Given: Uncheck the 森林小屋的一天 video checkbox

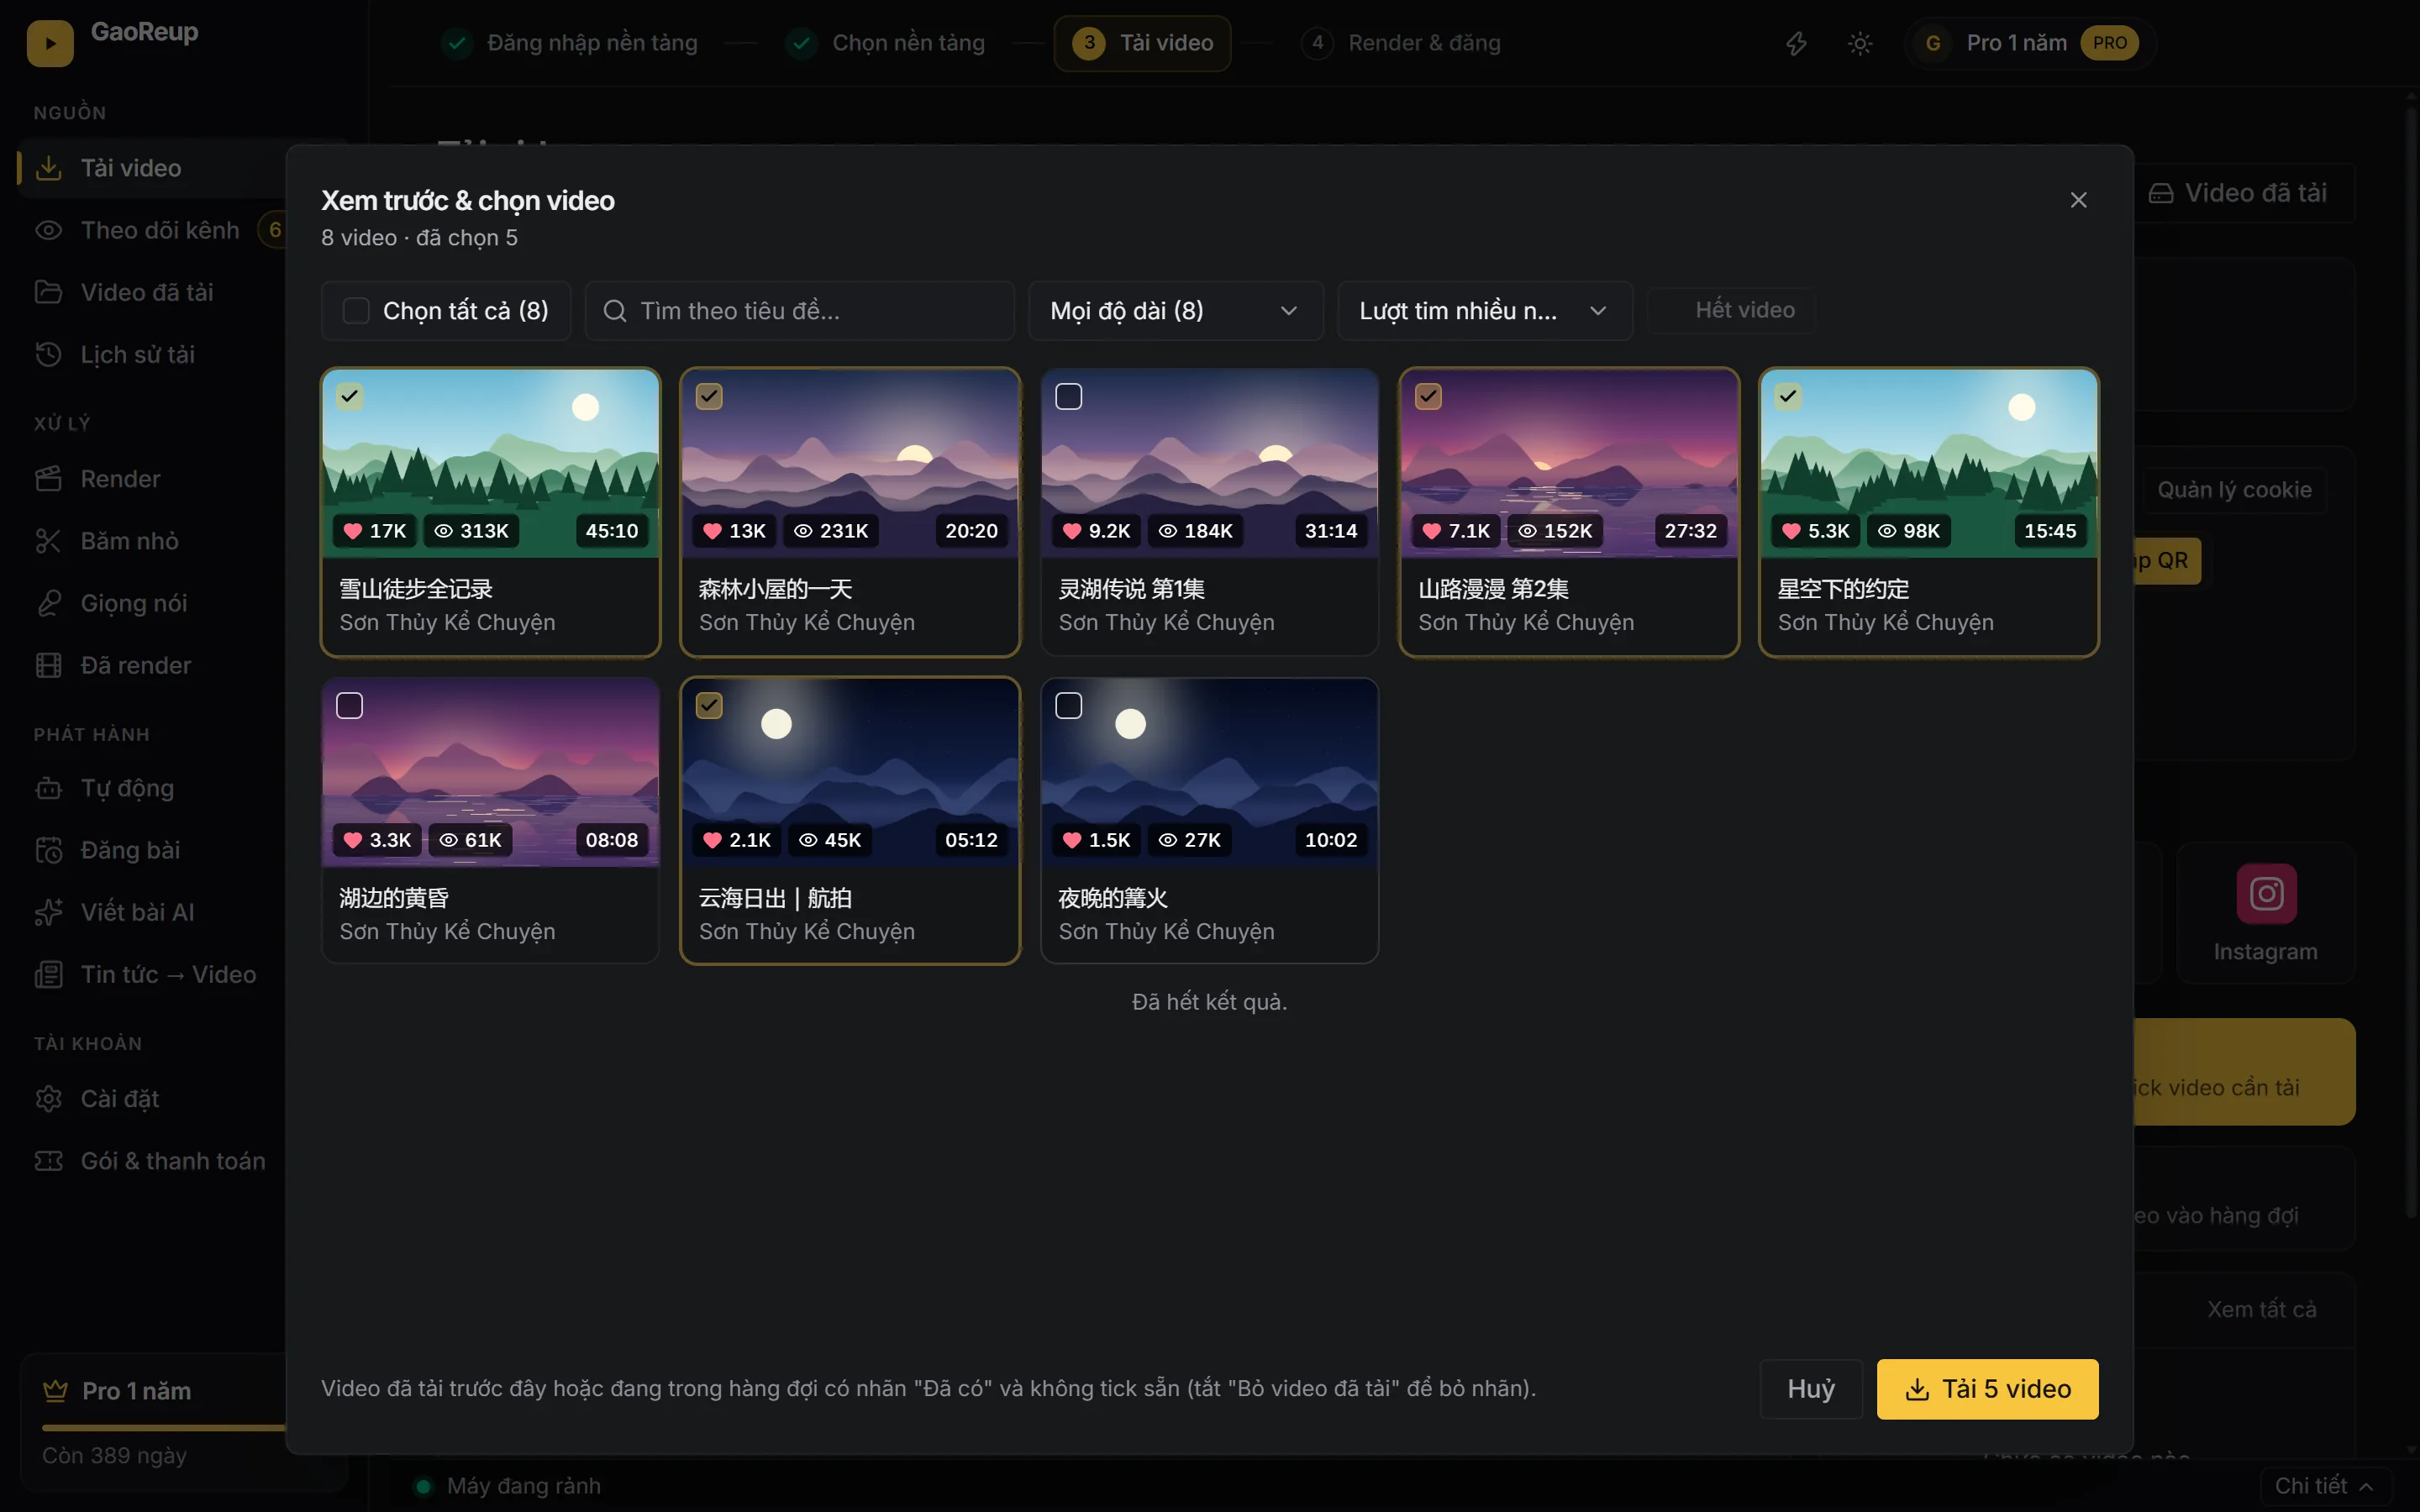Looking at the screenshot, I should pyautogui.click(x=709, y=396).
